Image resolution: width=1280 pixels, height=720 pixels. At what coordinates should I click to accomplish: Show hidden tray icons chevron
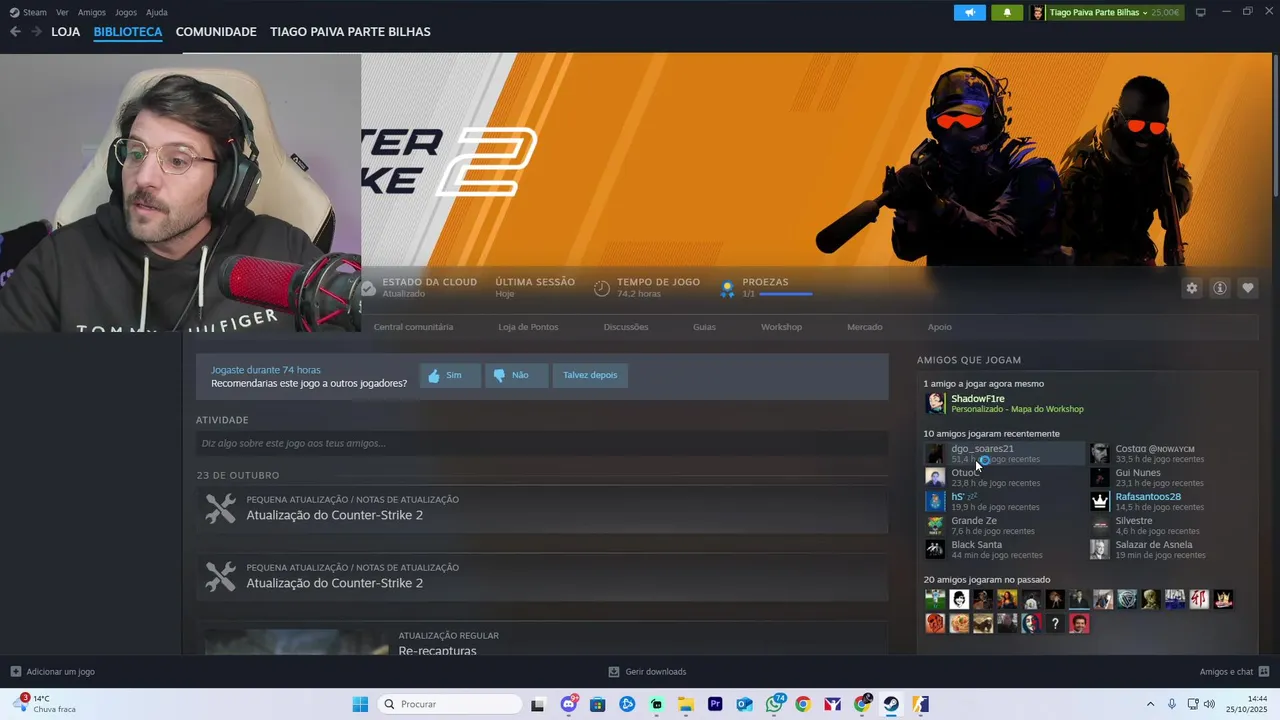point(1150,704)
